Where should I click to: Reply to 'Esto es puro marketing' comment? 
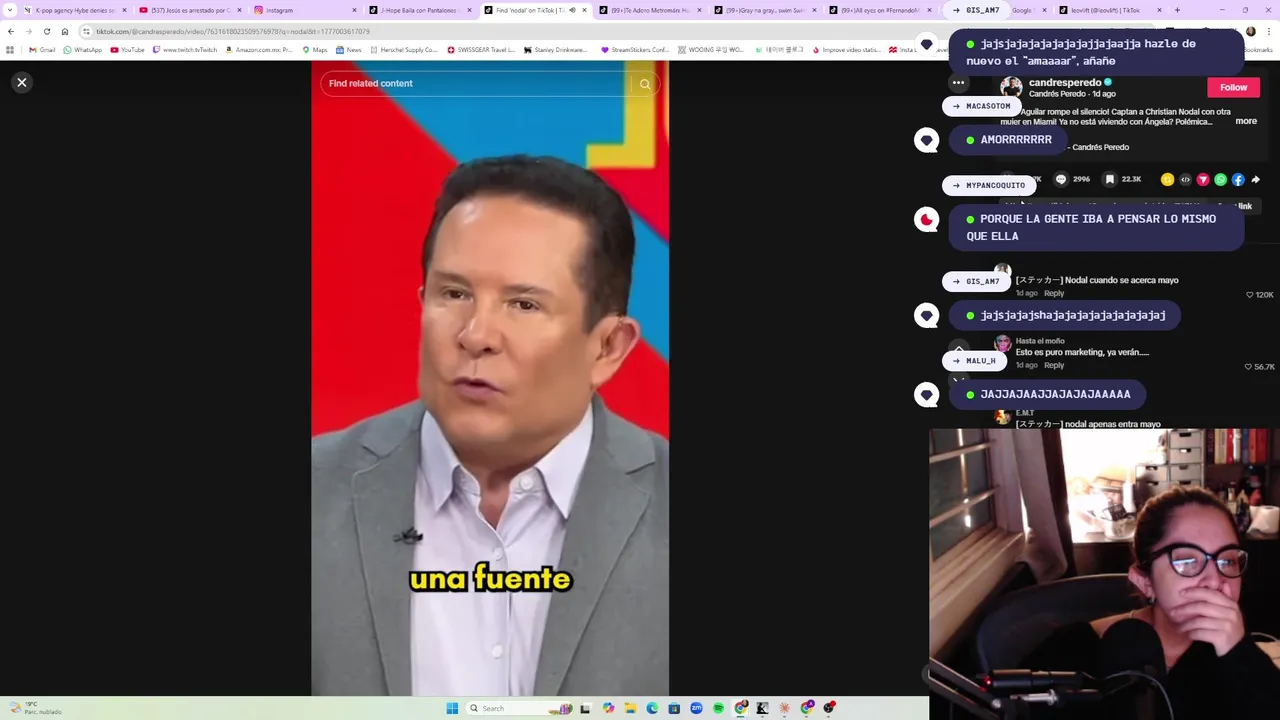(1054, 366)
